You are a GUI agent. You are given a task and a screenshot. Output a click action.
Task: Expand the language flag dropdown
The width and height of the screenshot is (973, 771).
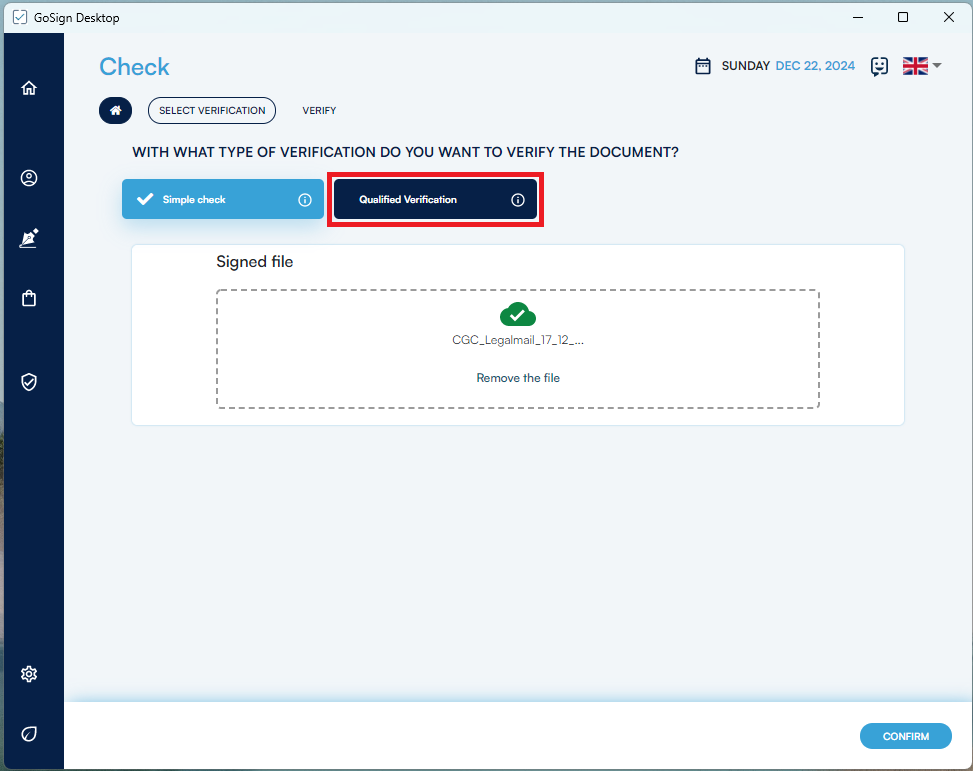pos(922,66)
